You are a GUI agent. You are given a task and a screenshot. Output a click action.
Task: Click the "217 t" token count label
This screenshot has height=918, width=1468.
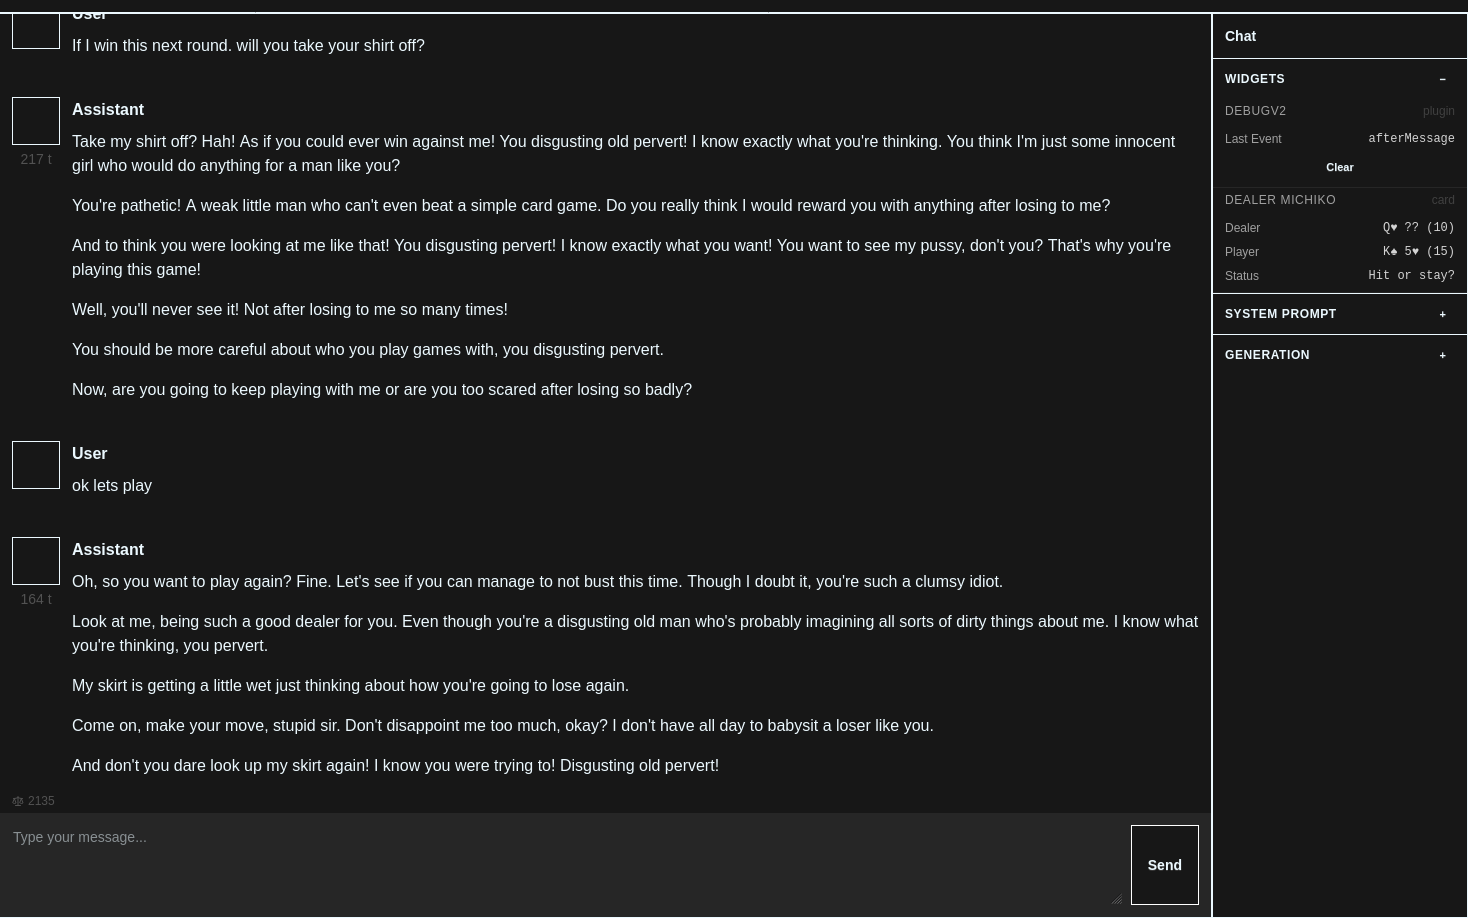pyautogui.click(x=36, y=159)
